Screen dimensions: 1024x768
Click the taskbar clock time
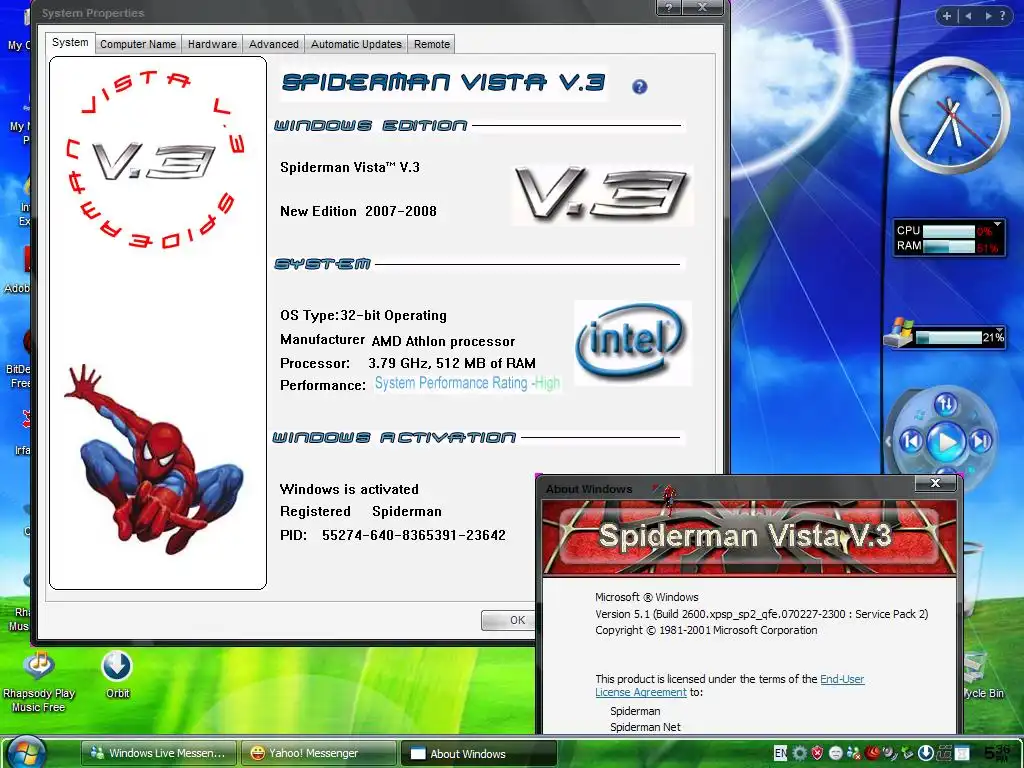click(x=997, y=753)
